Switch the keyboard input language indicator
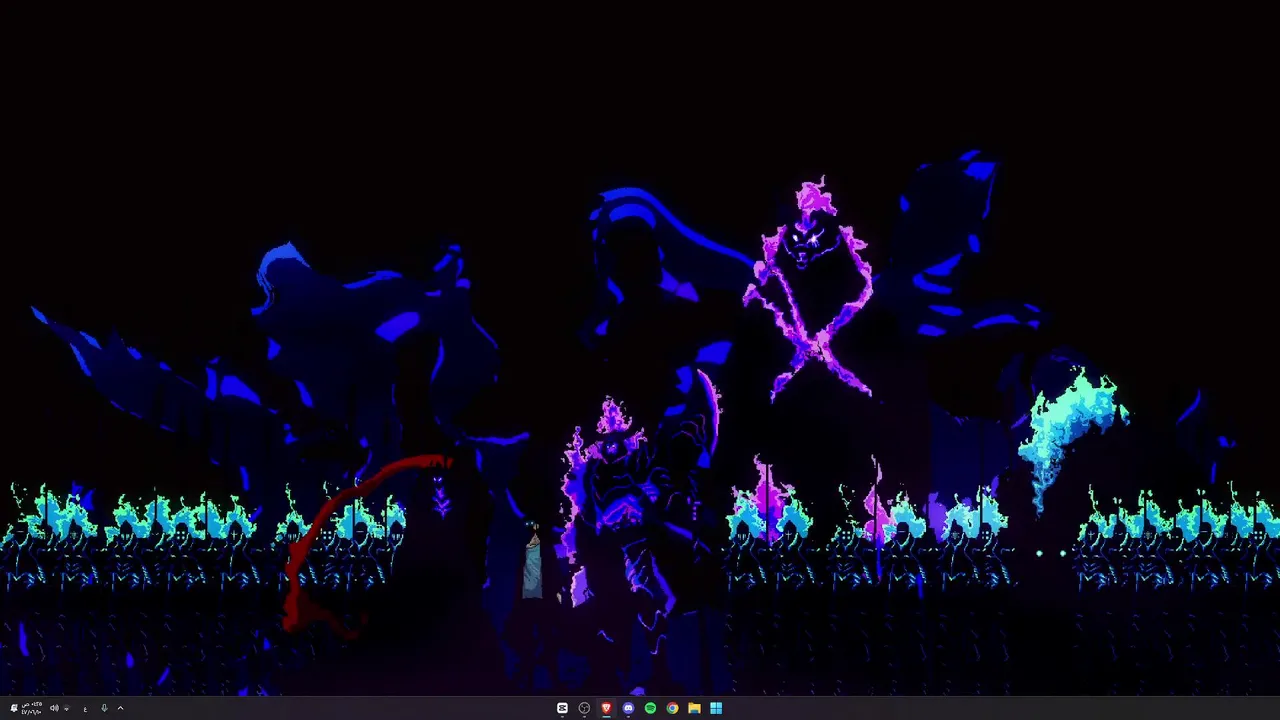Viewport: 1280px width, 720px height. tap(85, 709)
